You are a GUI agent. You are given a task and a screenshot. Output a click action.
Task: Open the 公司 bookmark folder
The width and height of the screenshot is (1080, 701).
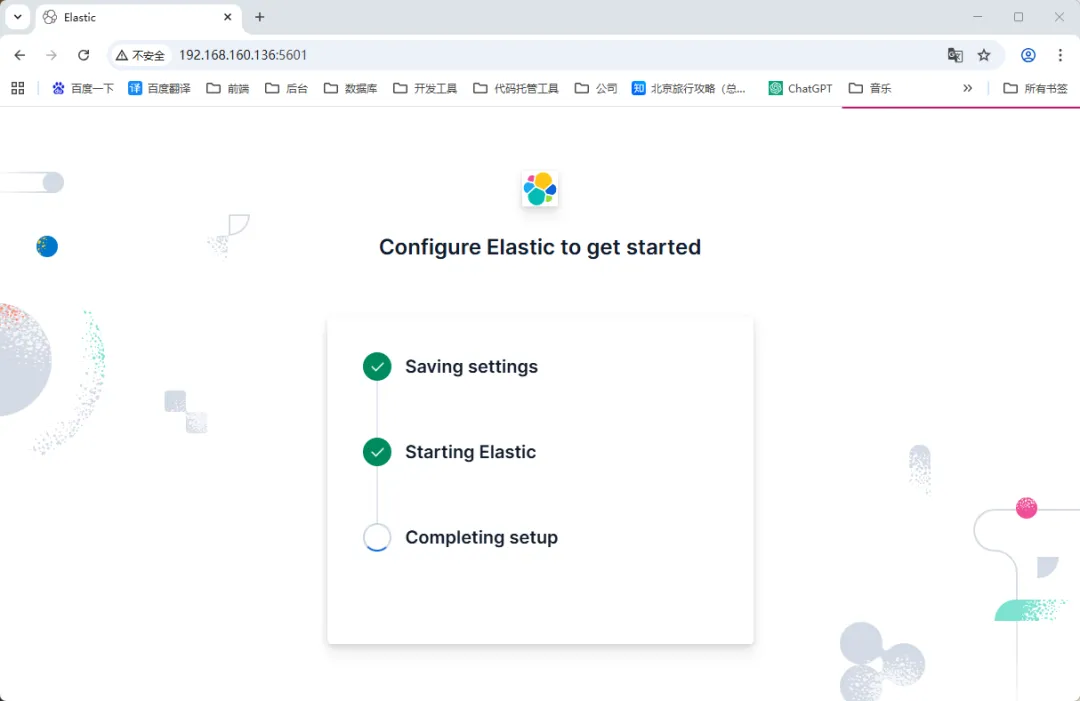tap(596, 88)
